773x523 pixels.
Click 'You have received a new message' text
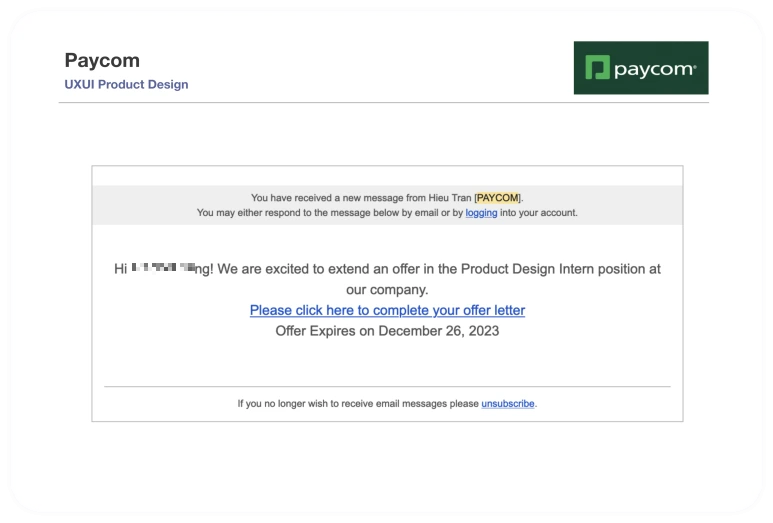(x=326, y=198)
